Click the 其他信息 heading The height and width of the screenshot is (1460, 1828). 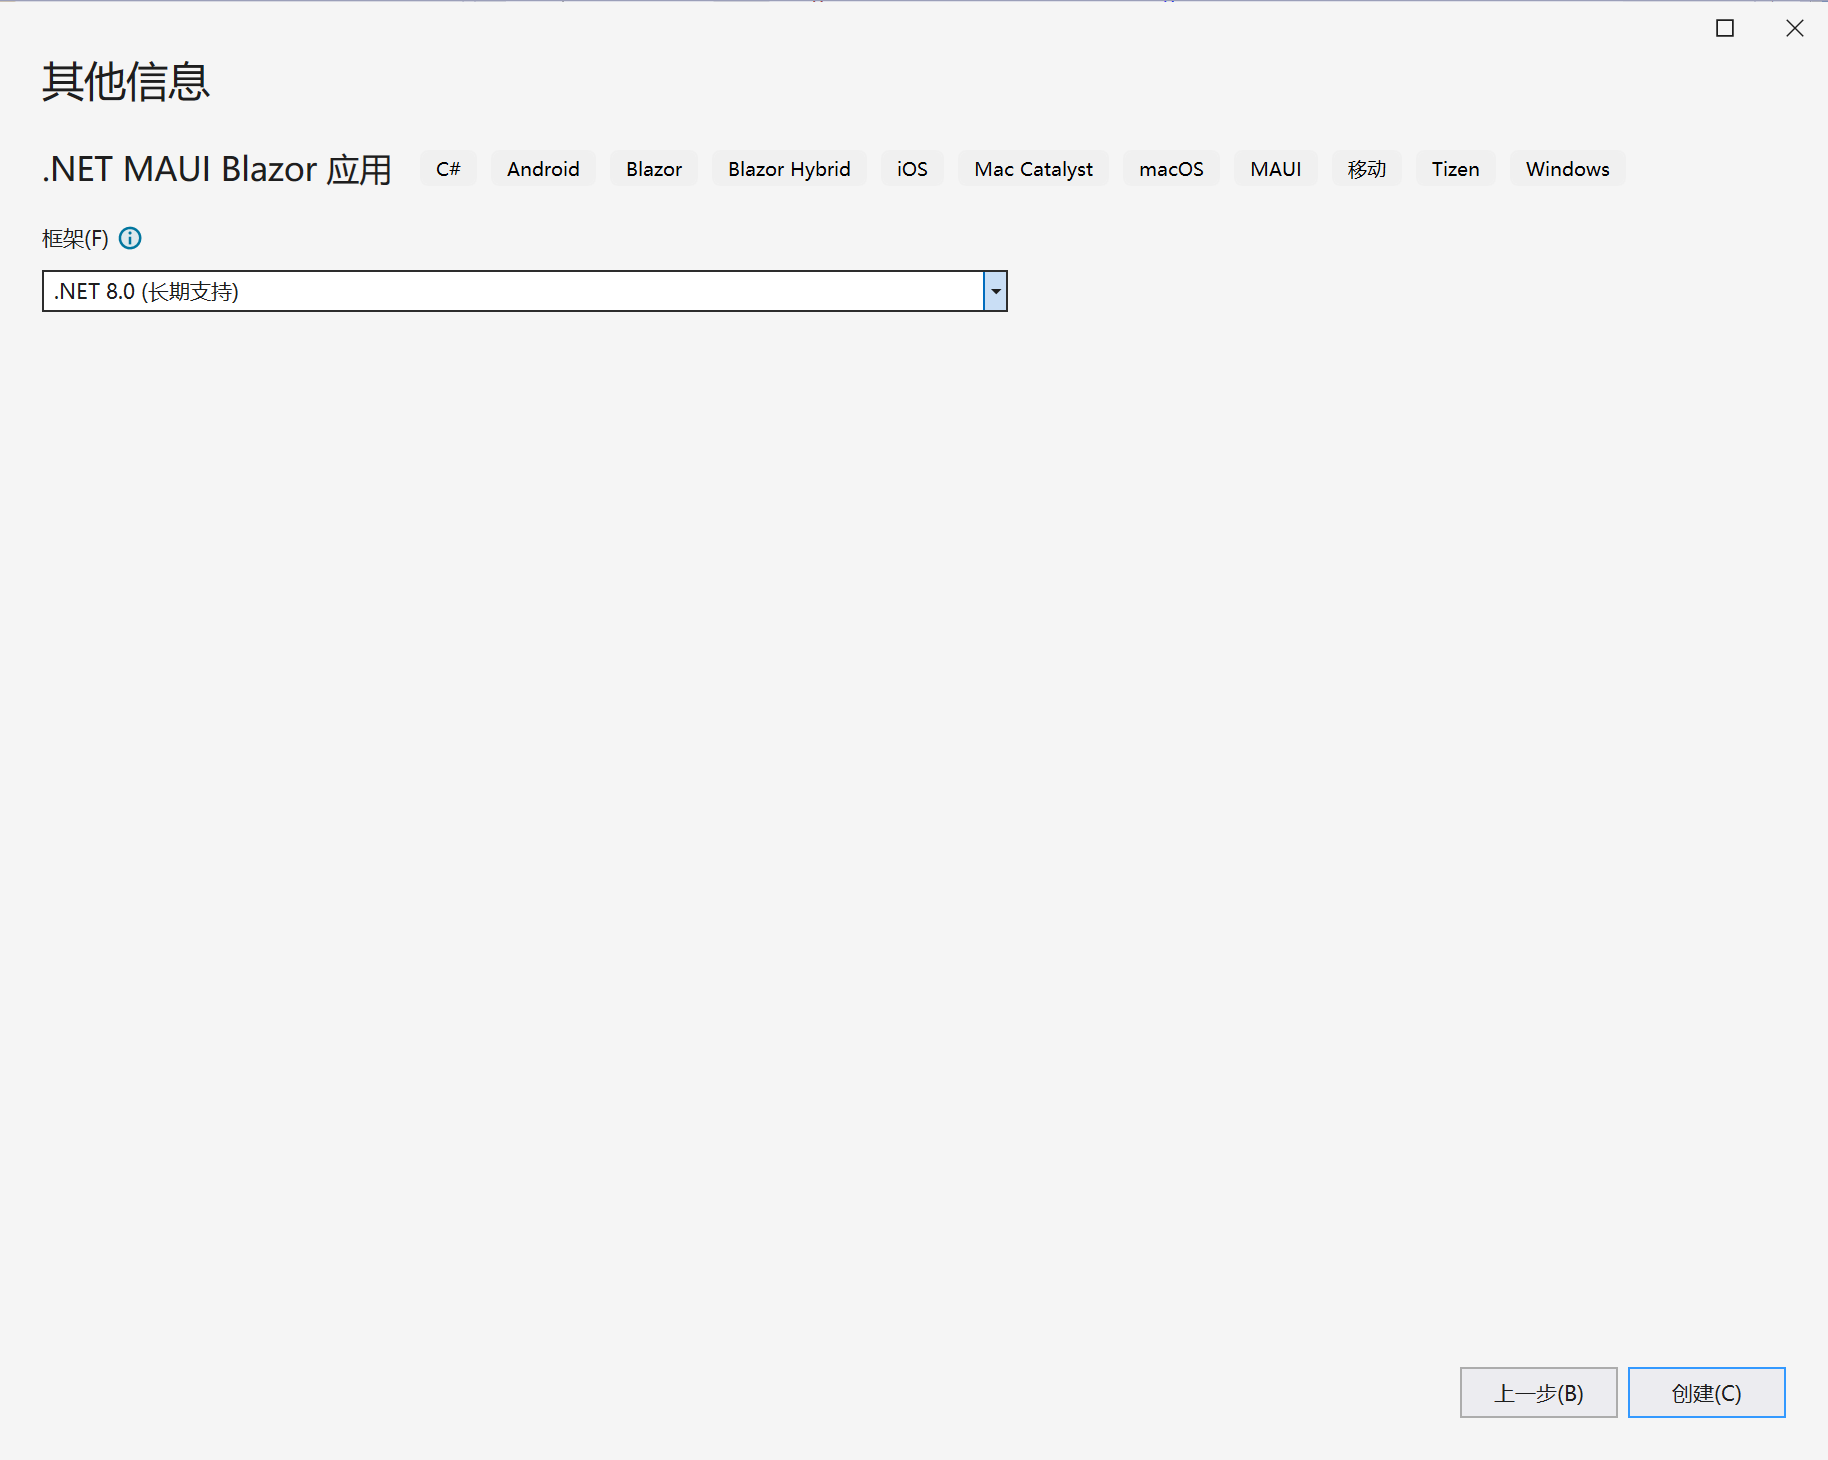126,81
